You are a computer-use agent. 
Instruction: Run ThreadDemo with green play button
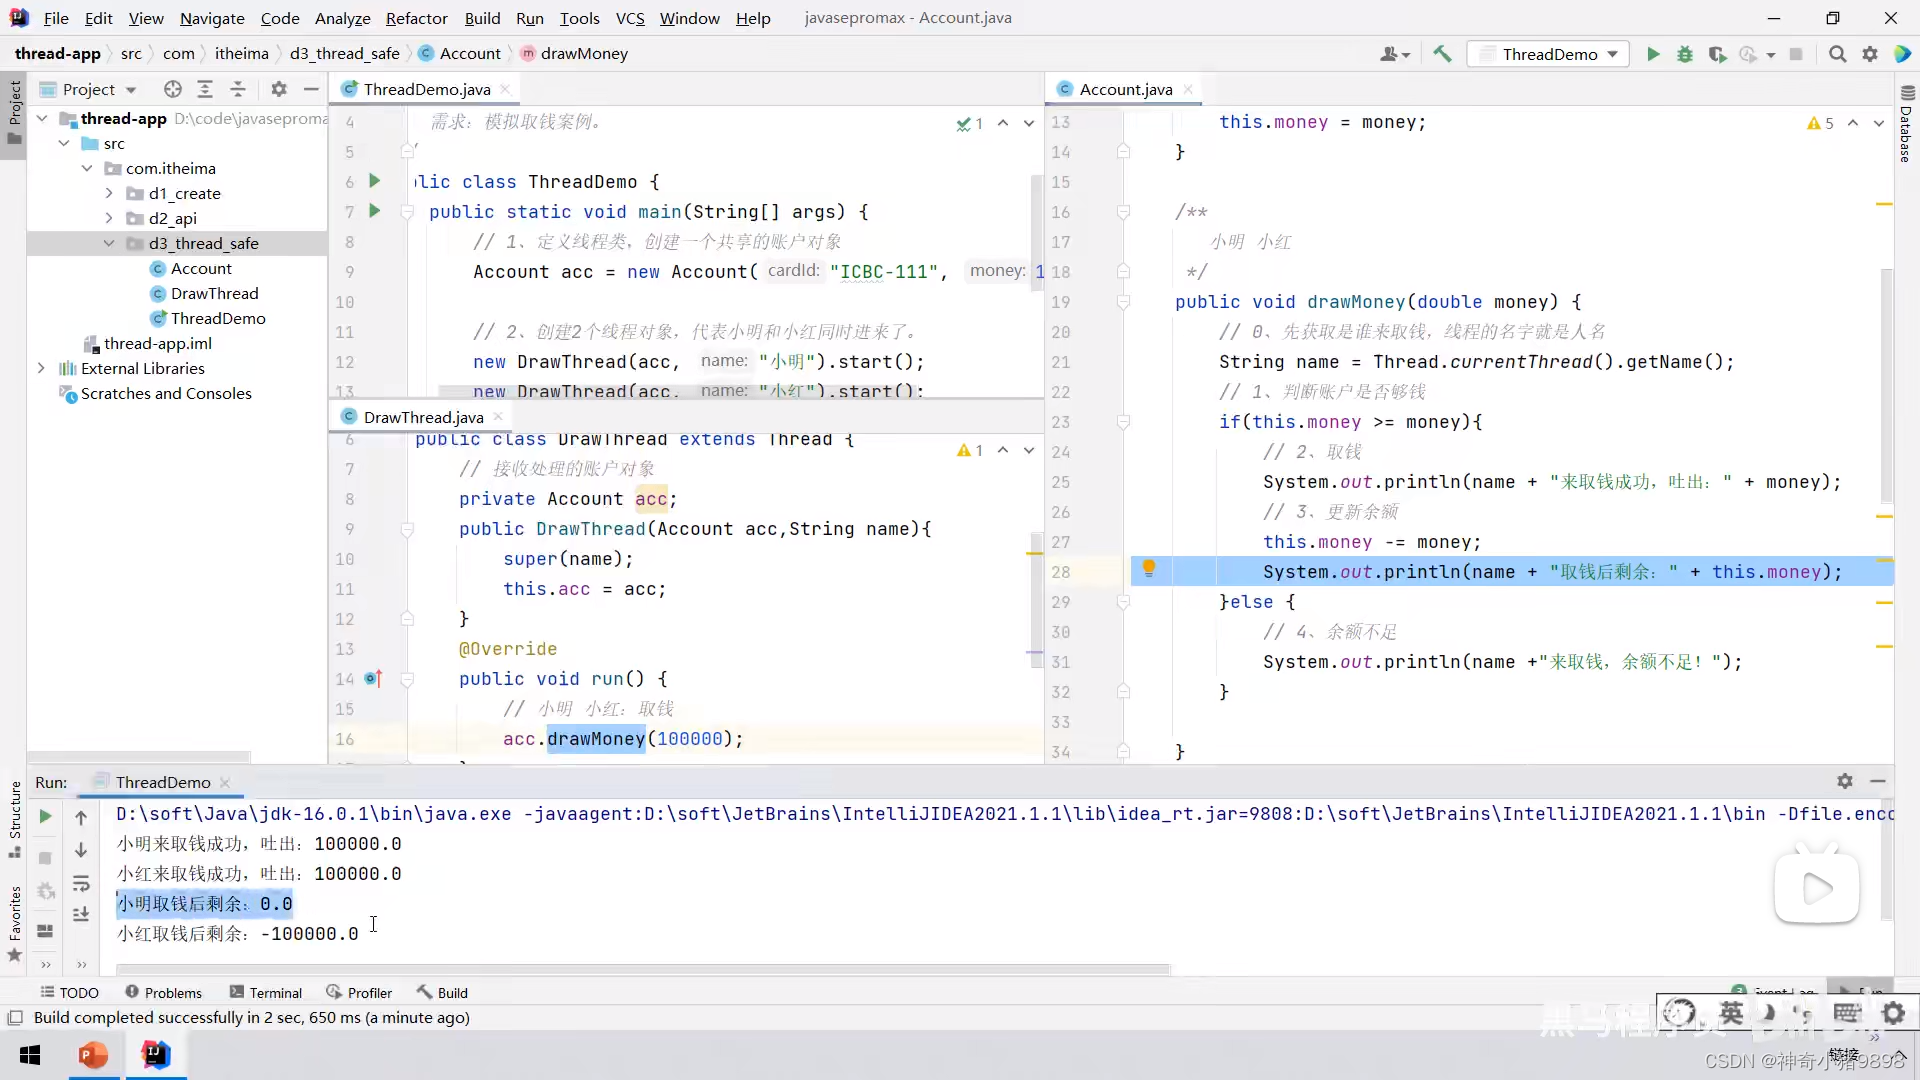point(1653,54)
